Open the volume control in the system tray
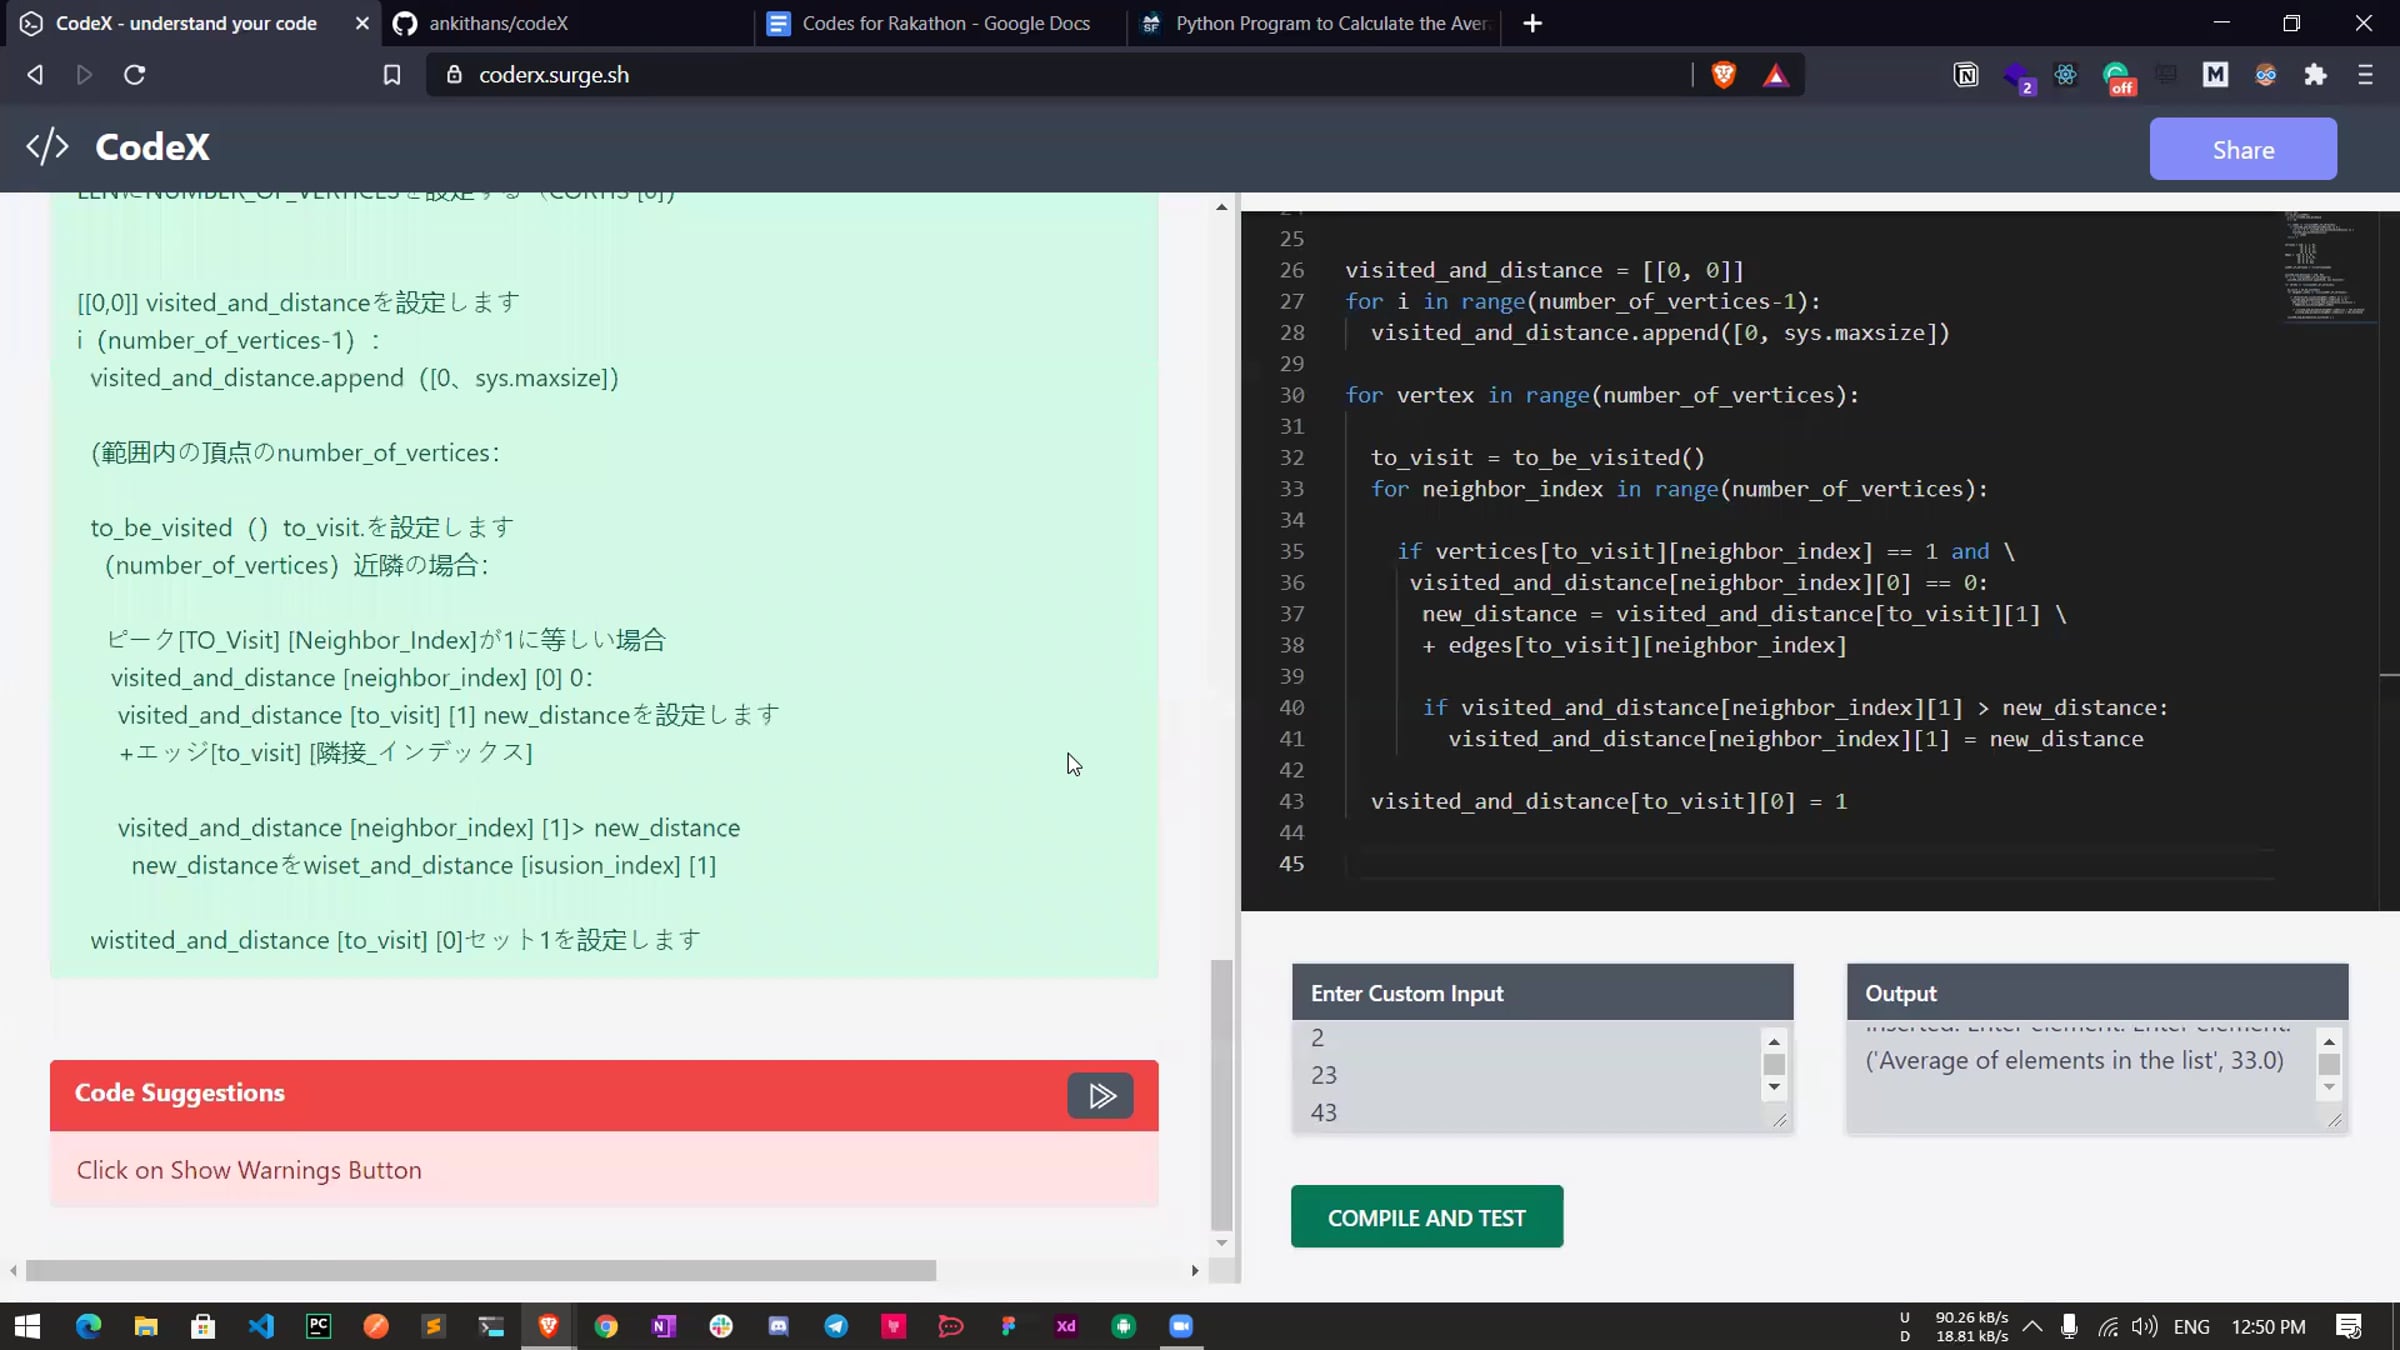 click(2144, 1327)
